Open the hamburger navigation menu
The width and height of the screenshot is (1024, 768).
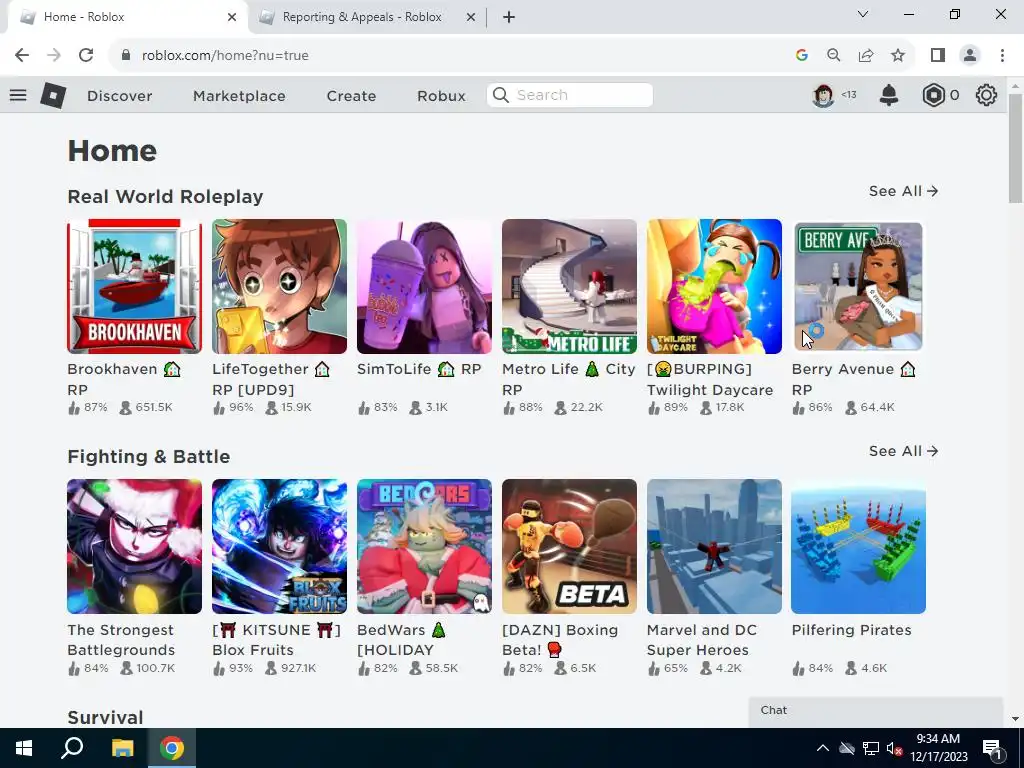click(x=18, y=95)
